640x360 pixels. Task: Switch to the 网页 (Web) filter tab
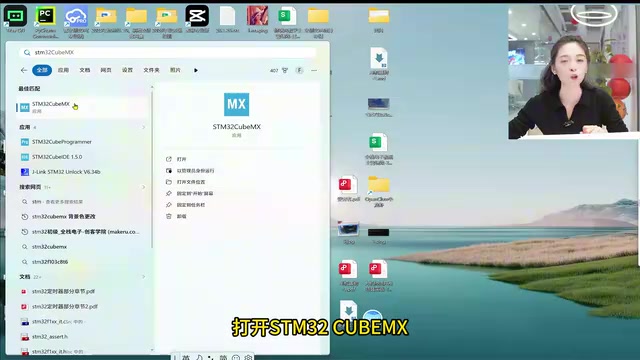click(106, 70)
